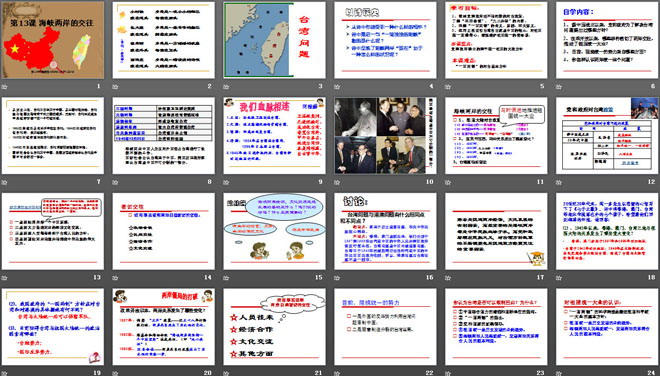Click the animation star icon under slide 6
Image resolution: width=660 pixels, height=376 pixels.
point(559,87)
